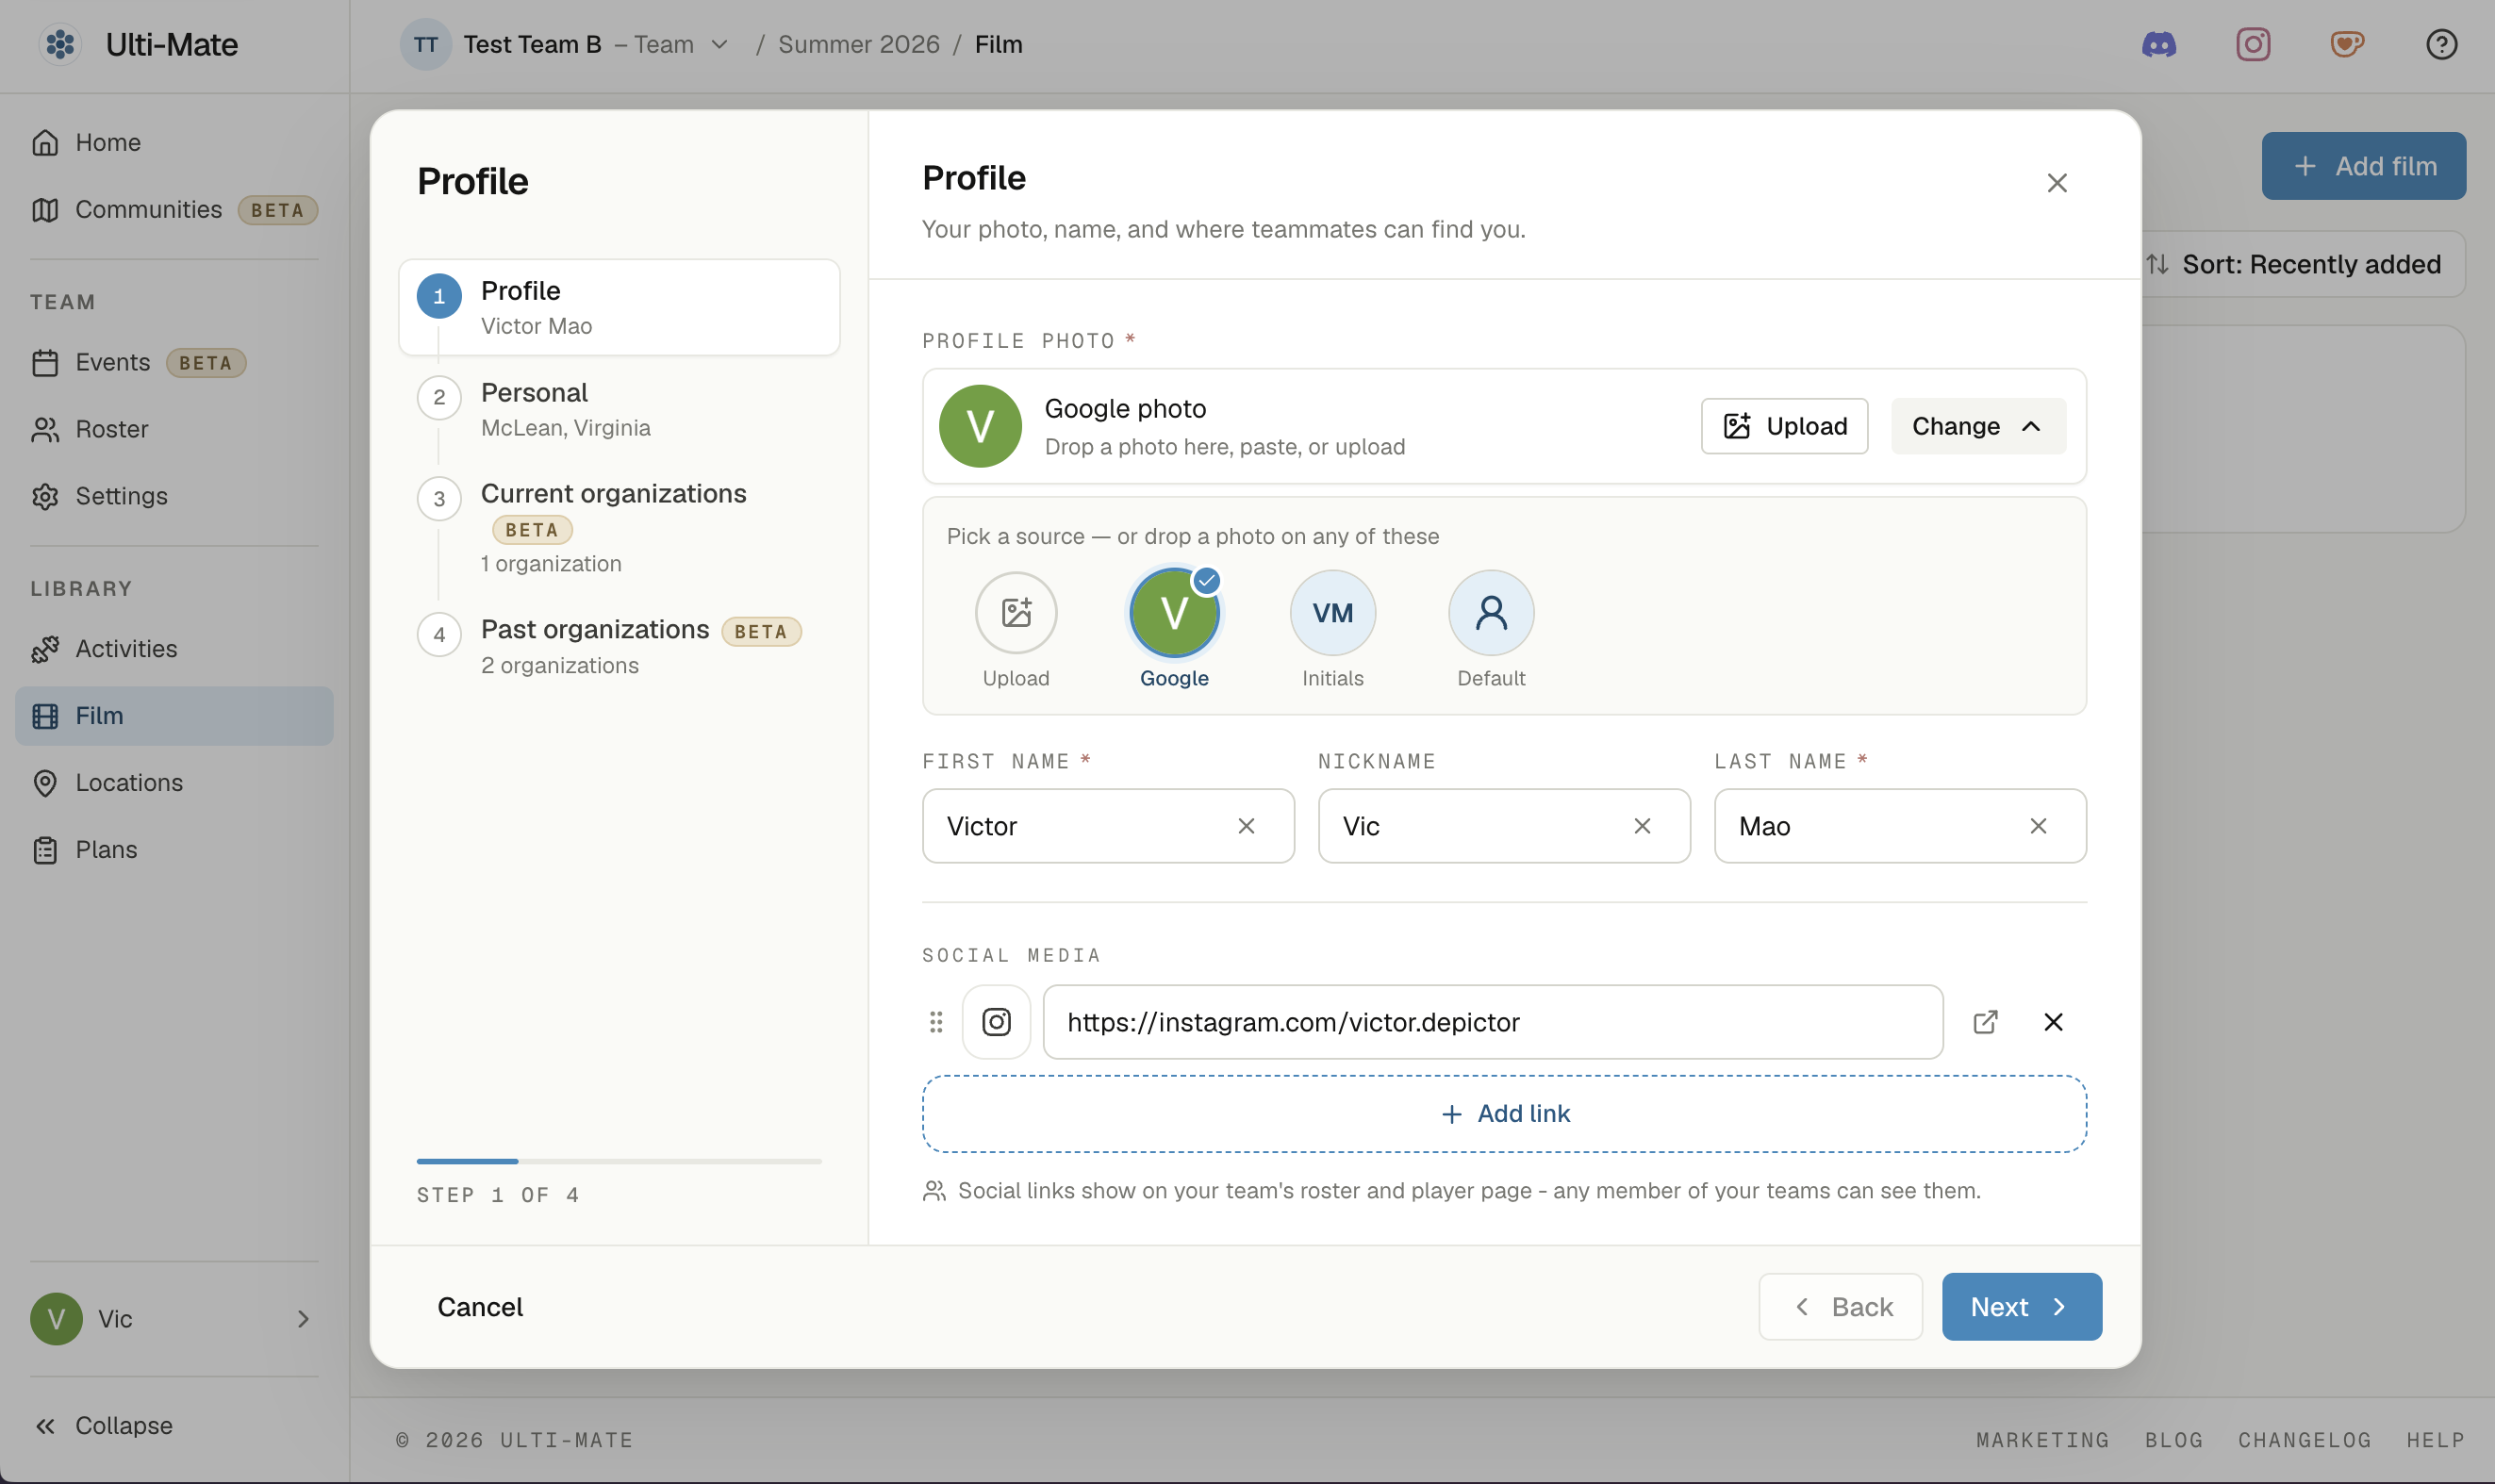
Task: Close the Profile dialog with X
Action: (2057, 183)
